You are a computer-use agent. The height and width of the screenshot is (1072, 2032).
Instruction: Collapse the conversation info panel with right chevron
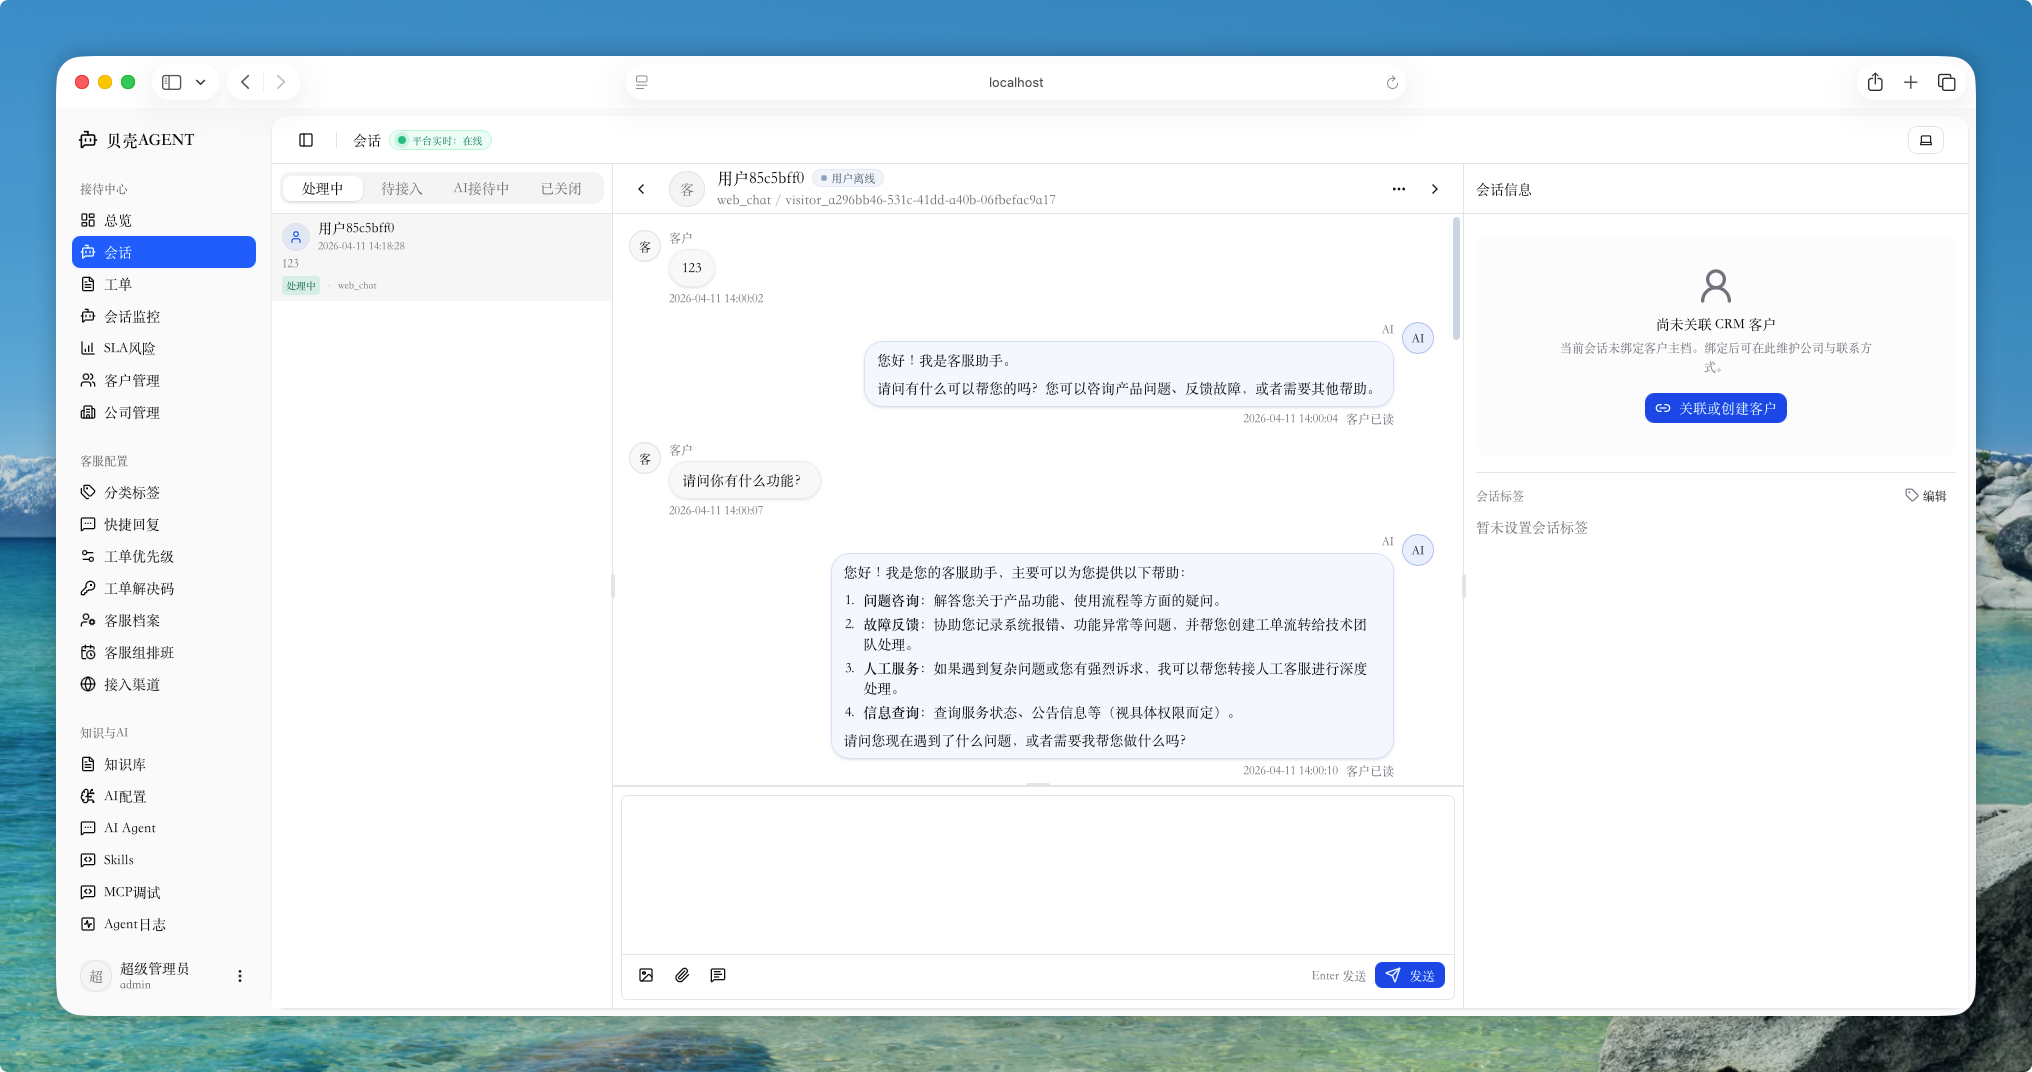pyautogui.click(x=1435, y=188)
